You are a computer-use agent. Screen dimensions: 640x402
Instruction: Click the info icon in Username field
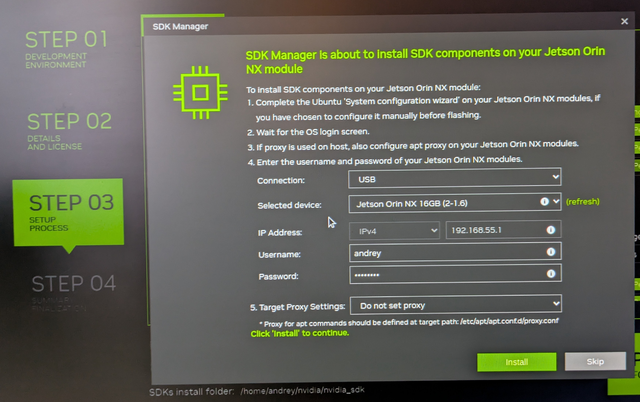[x=551, y=253]
